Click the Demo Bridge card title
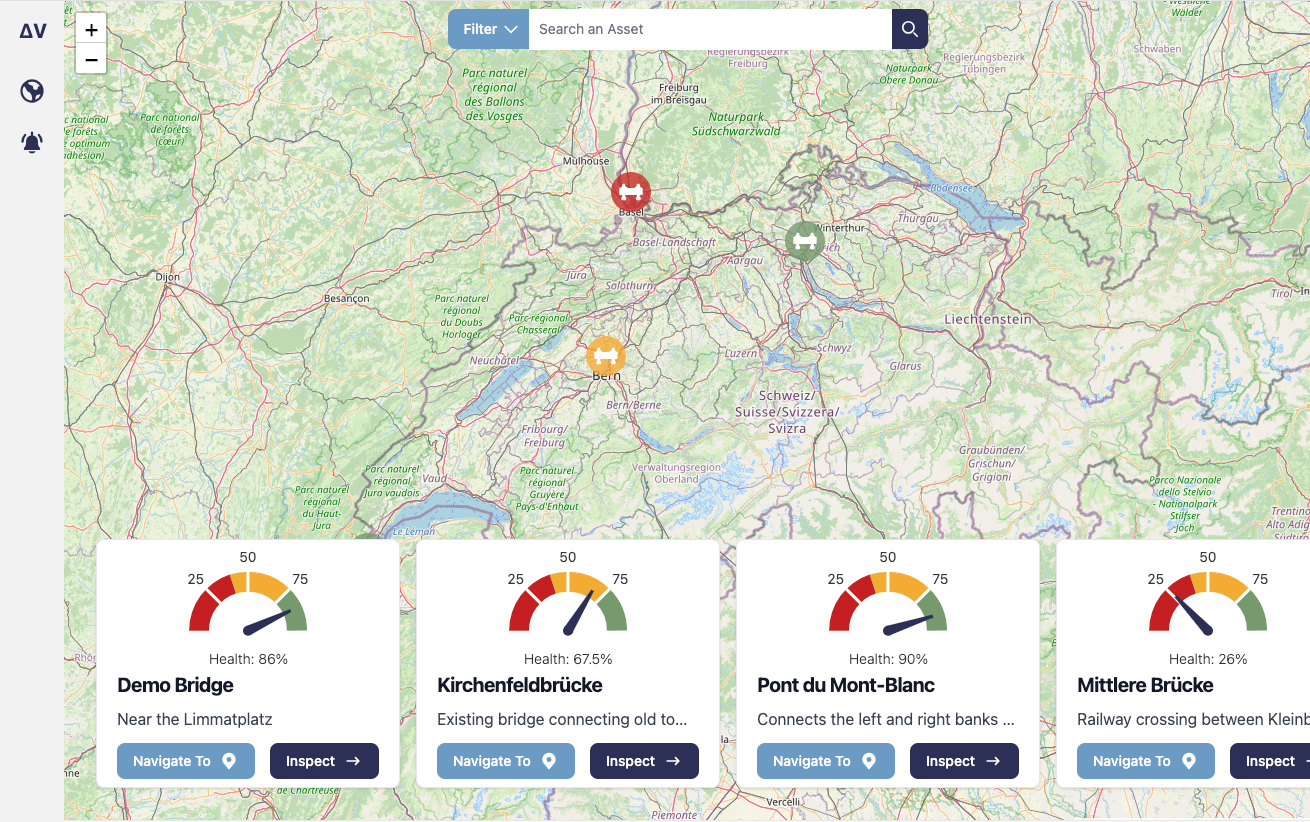 point(175,685)
